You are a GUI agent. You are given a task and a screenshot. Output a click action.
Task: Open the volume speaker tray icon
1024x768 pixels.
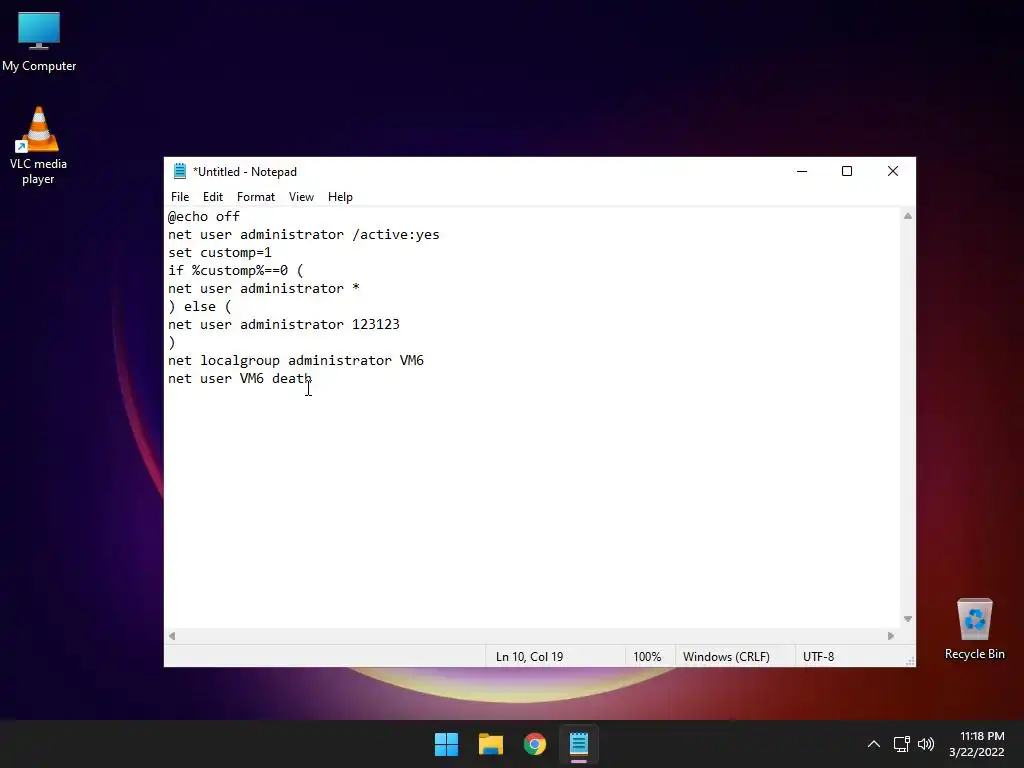tap(926, 744)
